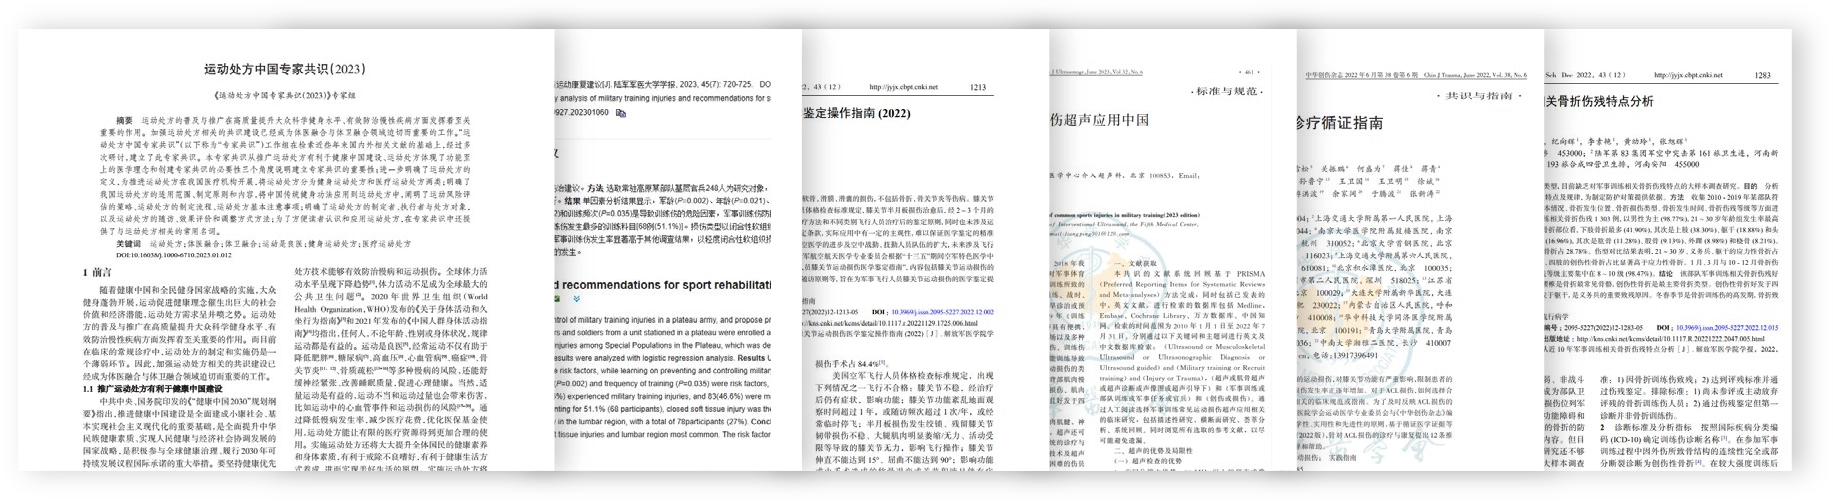This screenshot has height=501, width=1833.
Task: Click the 标准与规范 section label
Action: 1227,92
